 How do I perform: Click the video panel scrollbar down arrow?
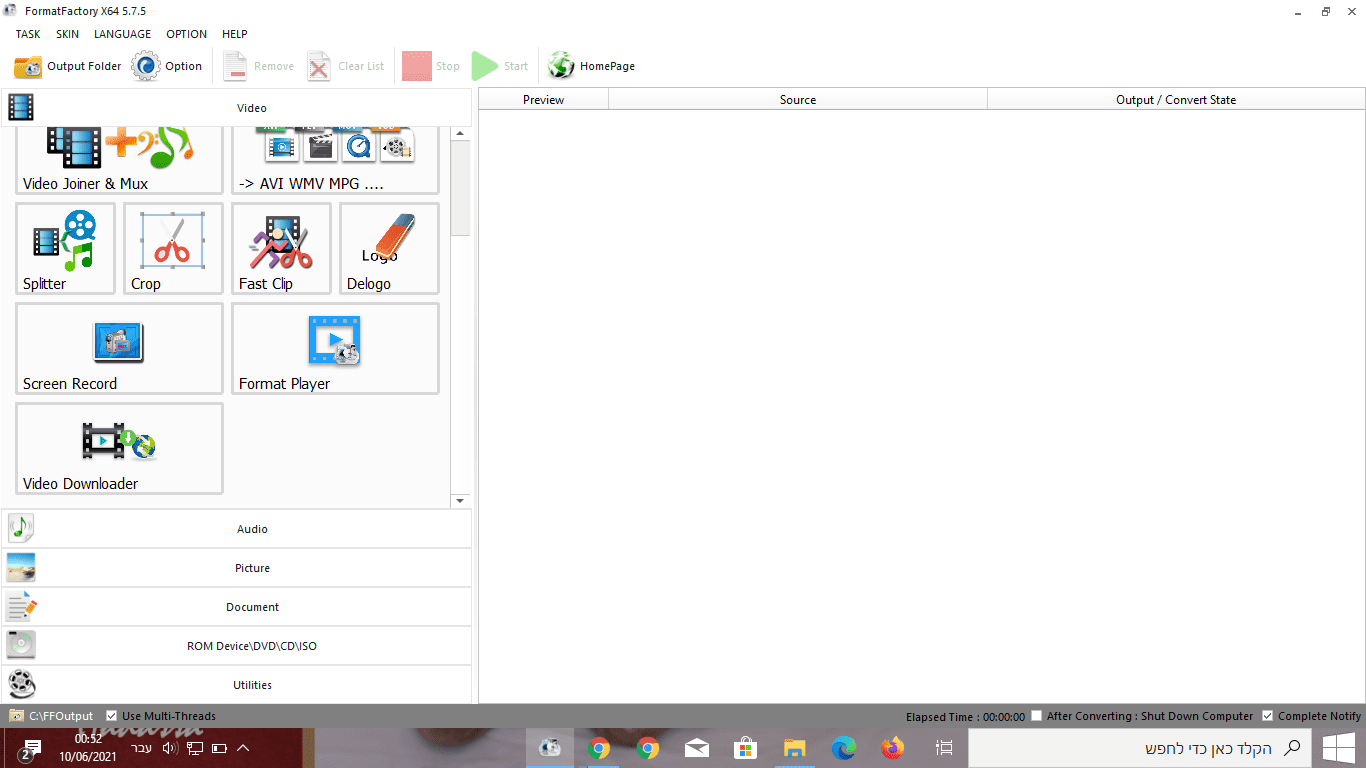[460, 500]
